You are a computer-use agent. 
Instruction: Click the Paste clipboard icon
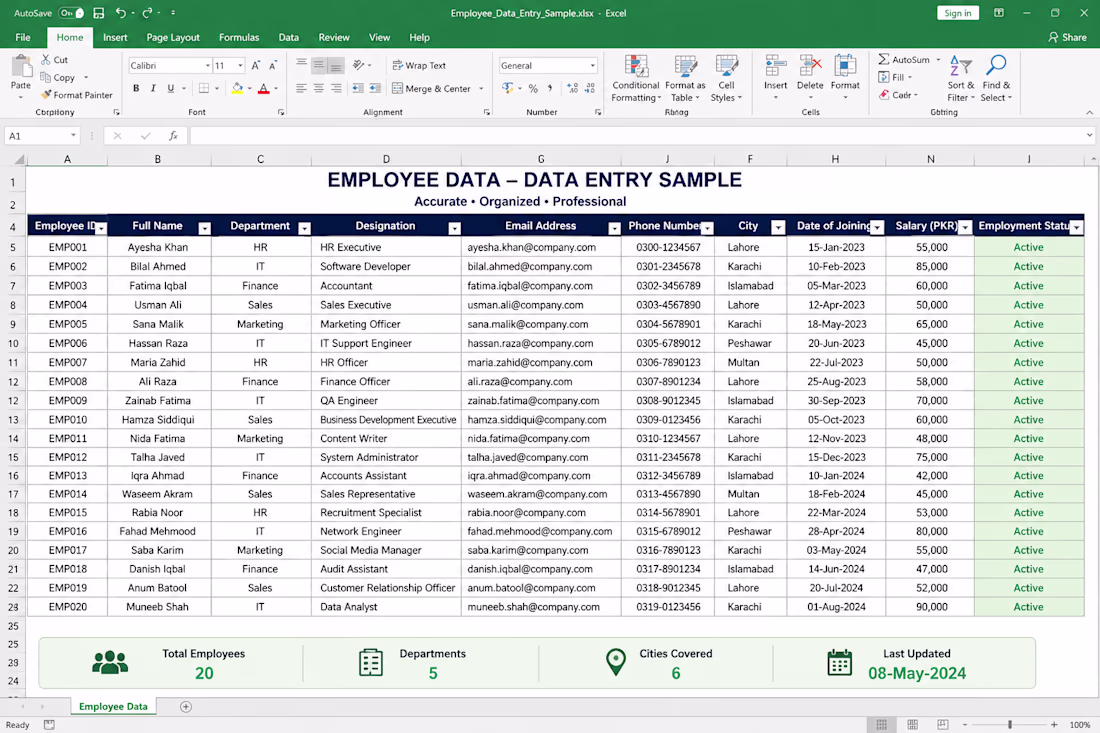[21, 67]
